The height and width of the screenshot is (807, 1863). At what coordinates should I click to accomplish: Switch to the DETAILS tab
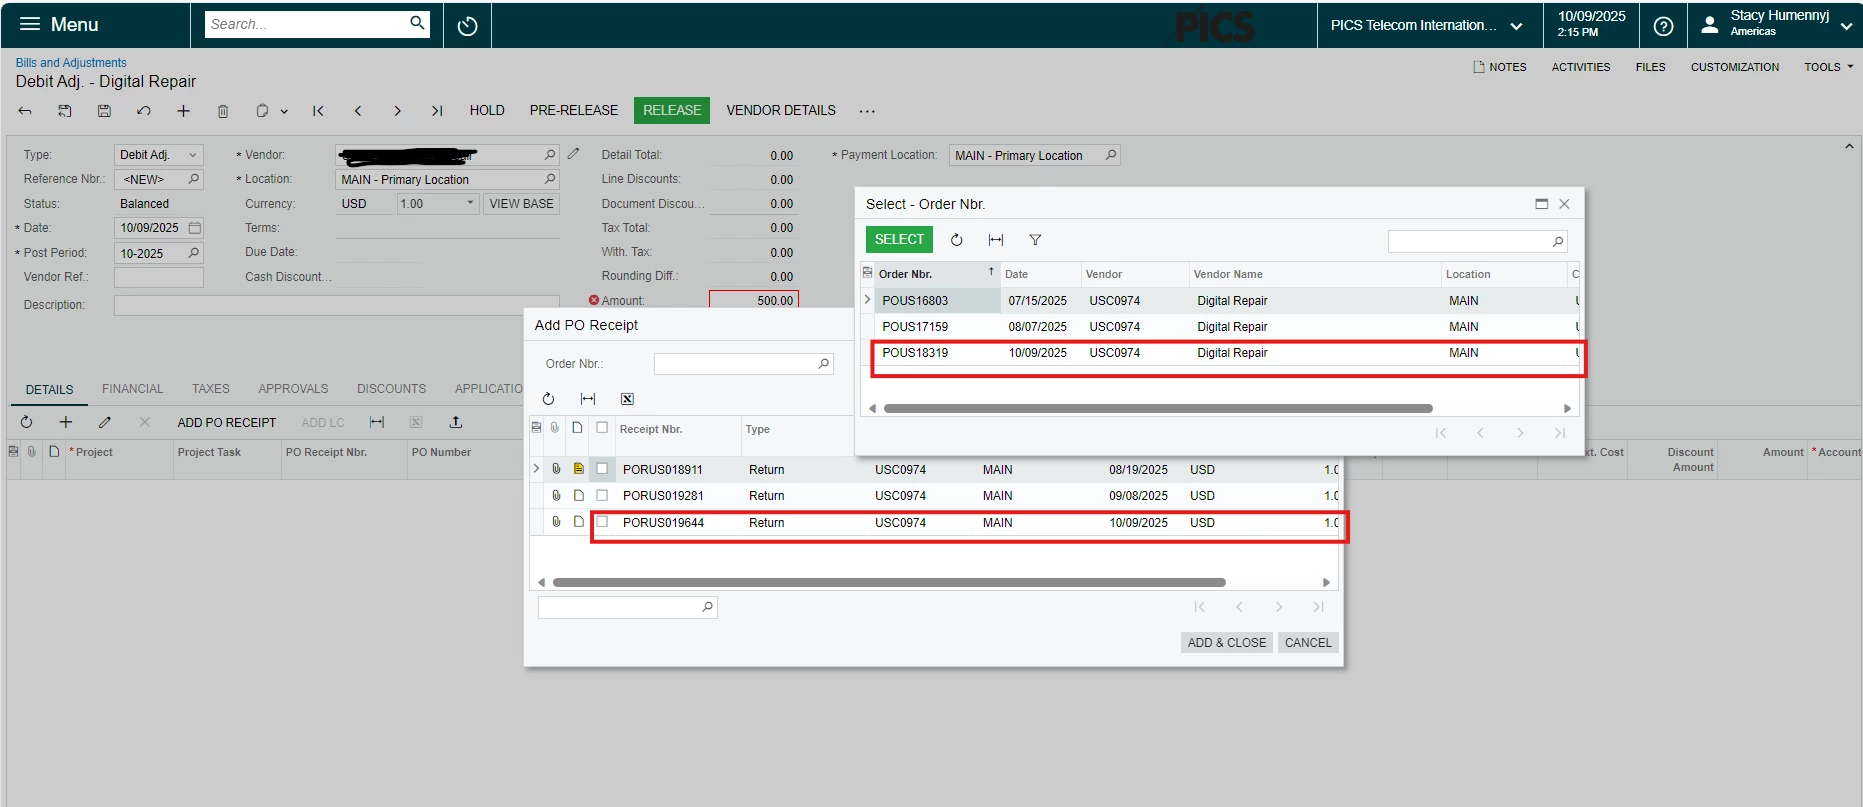pos(50,389)
